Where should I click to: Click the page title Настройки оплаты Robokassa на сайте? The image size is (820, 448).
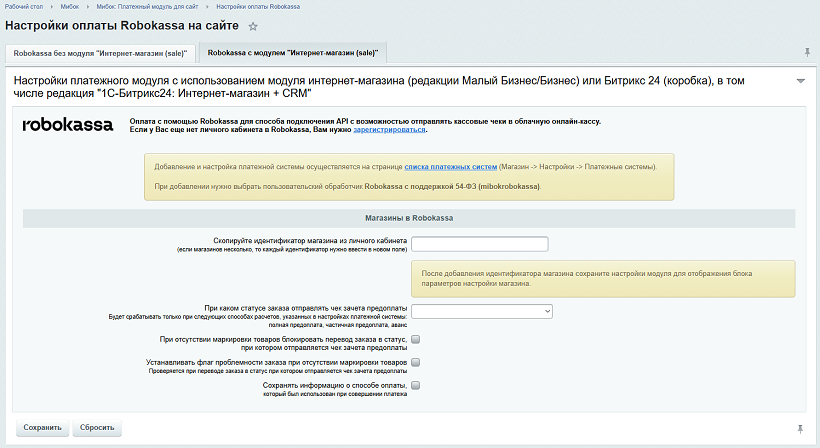[122, 26]
